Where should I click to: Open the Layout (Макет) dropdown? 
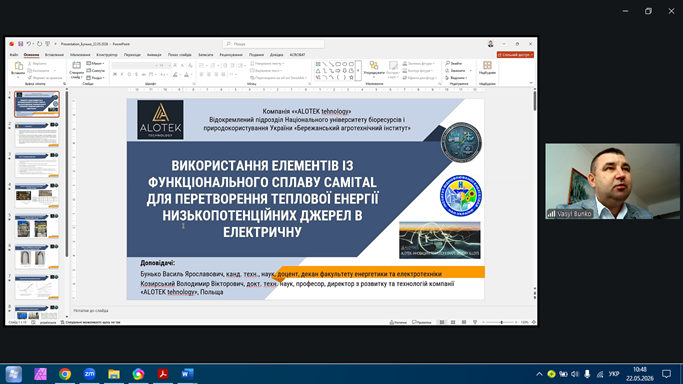pos(95,63)
